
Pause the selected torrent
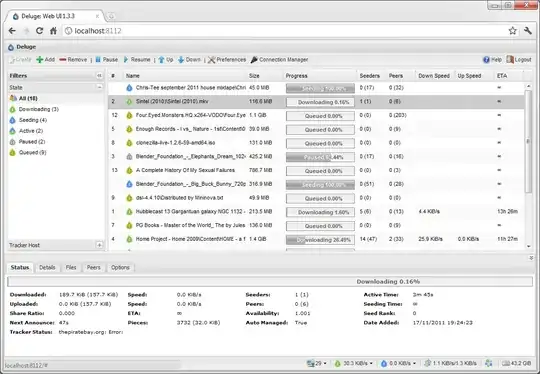pos(107,60)
